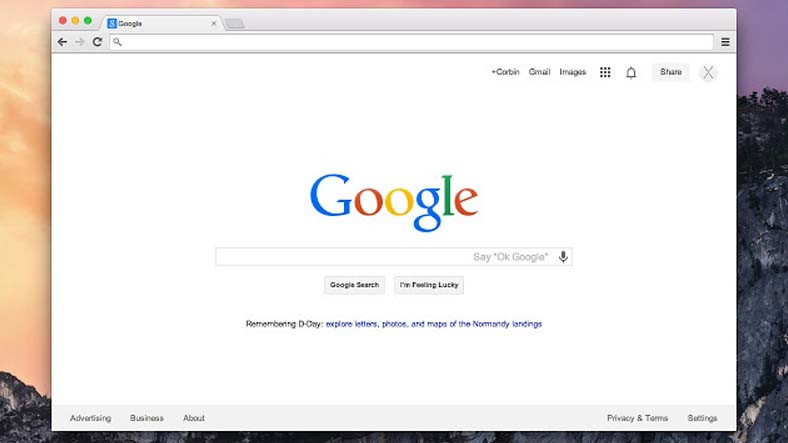Close the window with the red button

tap(62, 21)
